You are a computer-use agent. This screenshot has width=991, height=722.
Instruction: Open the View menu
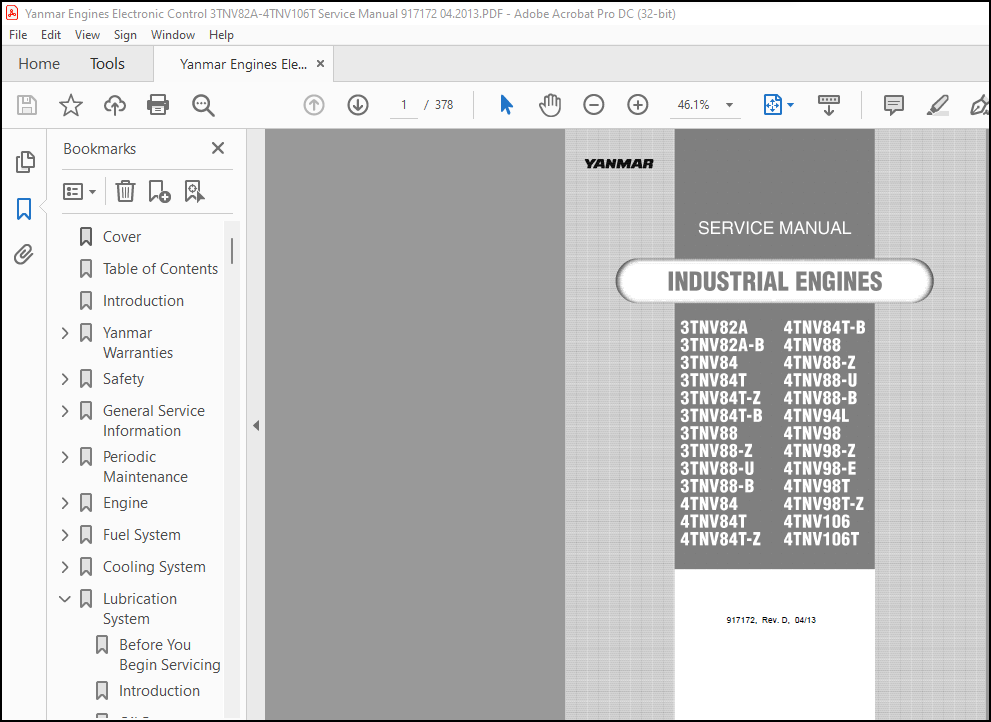tap(87, 35)
